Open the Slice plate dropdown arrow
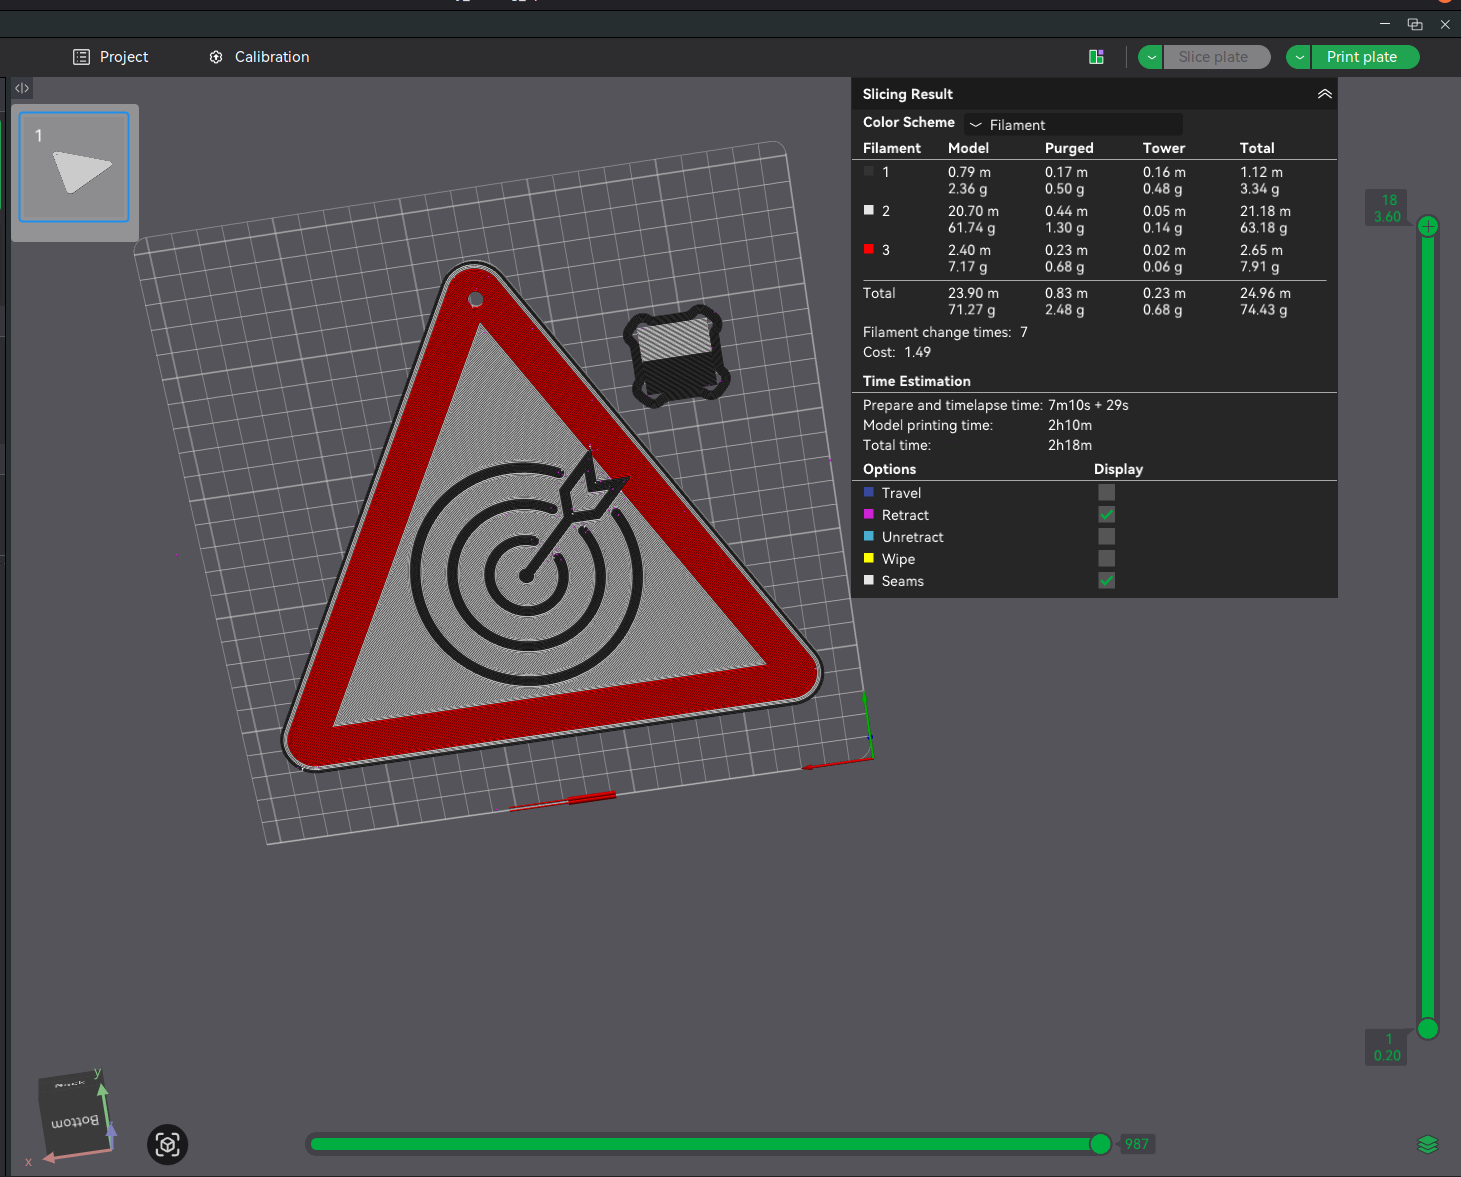This screenshot has height=1177, width=1461. coord(1151,57)
